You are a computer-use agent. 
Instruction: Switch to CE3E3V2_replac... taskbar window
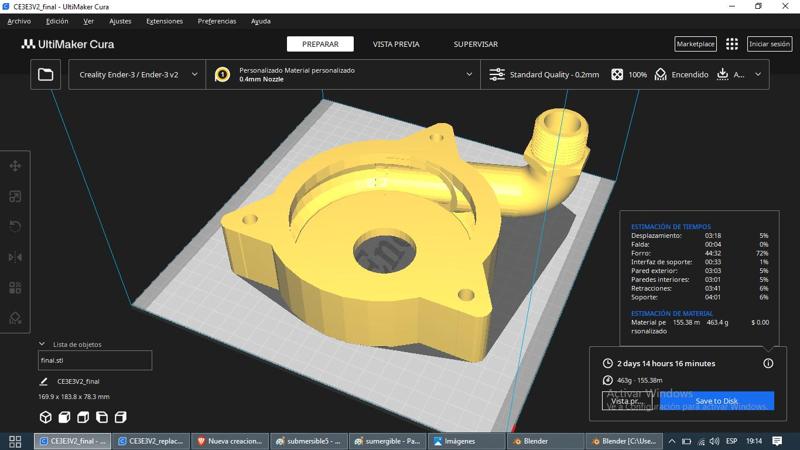(151, 441)
